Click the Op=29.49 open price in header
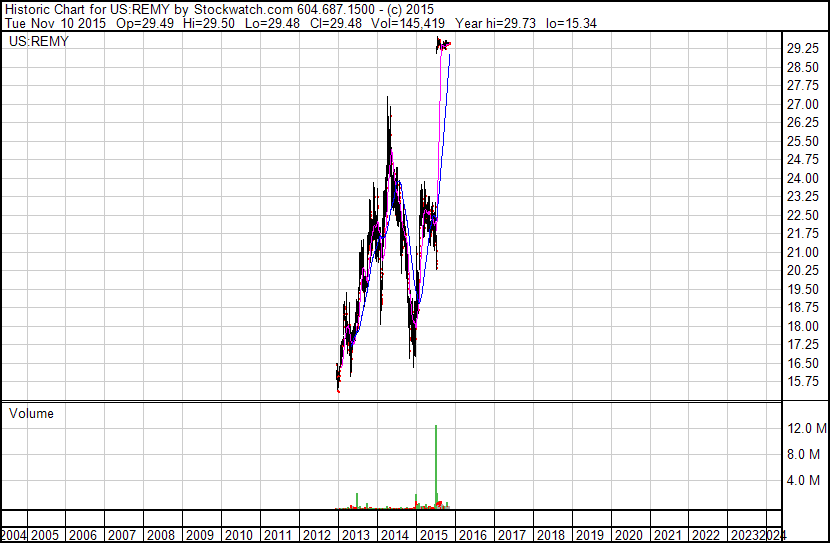830x543 pixels. pyautogui.click(x=145, y=24)
